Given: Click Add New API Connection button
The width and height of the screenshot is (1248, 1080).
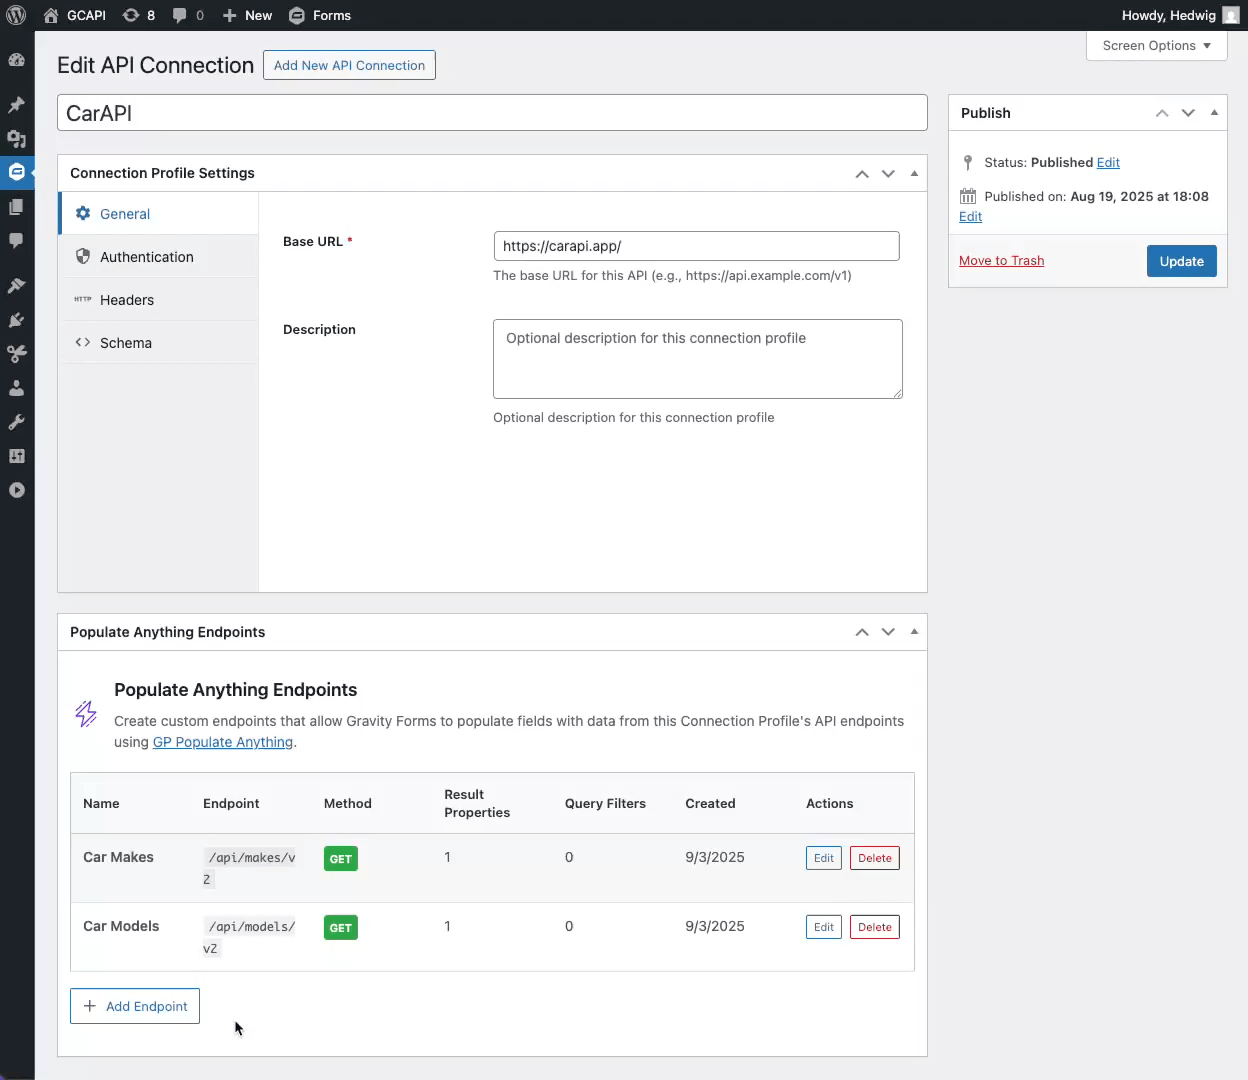Looking at the screenshot, I should 349,65.
